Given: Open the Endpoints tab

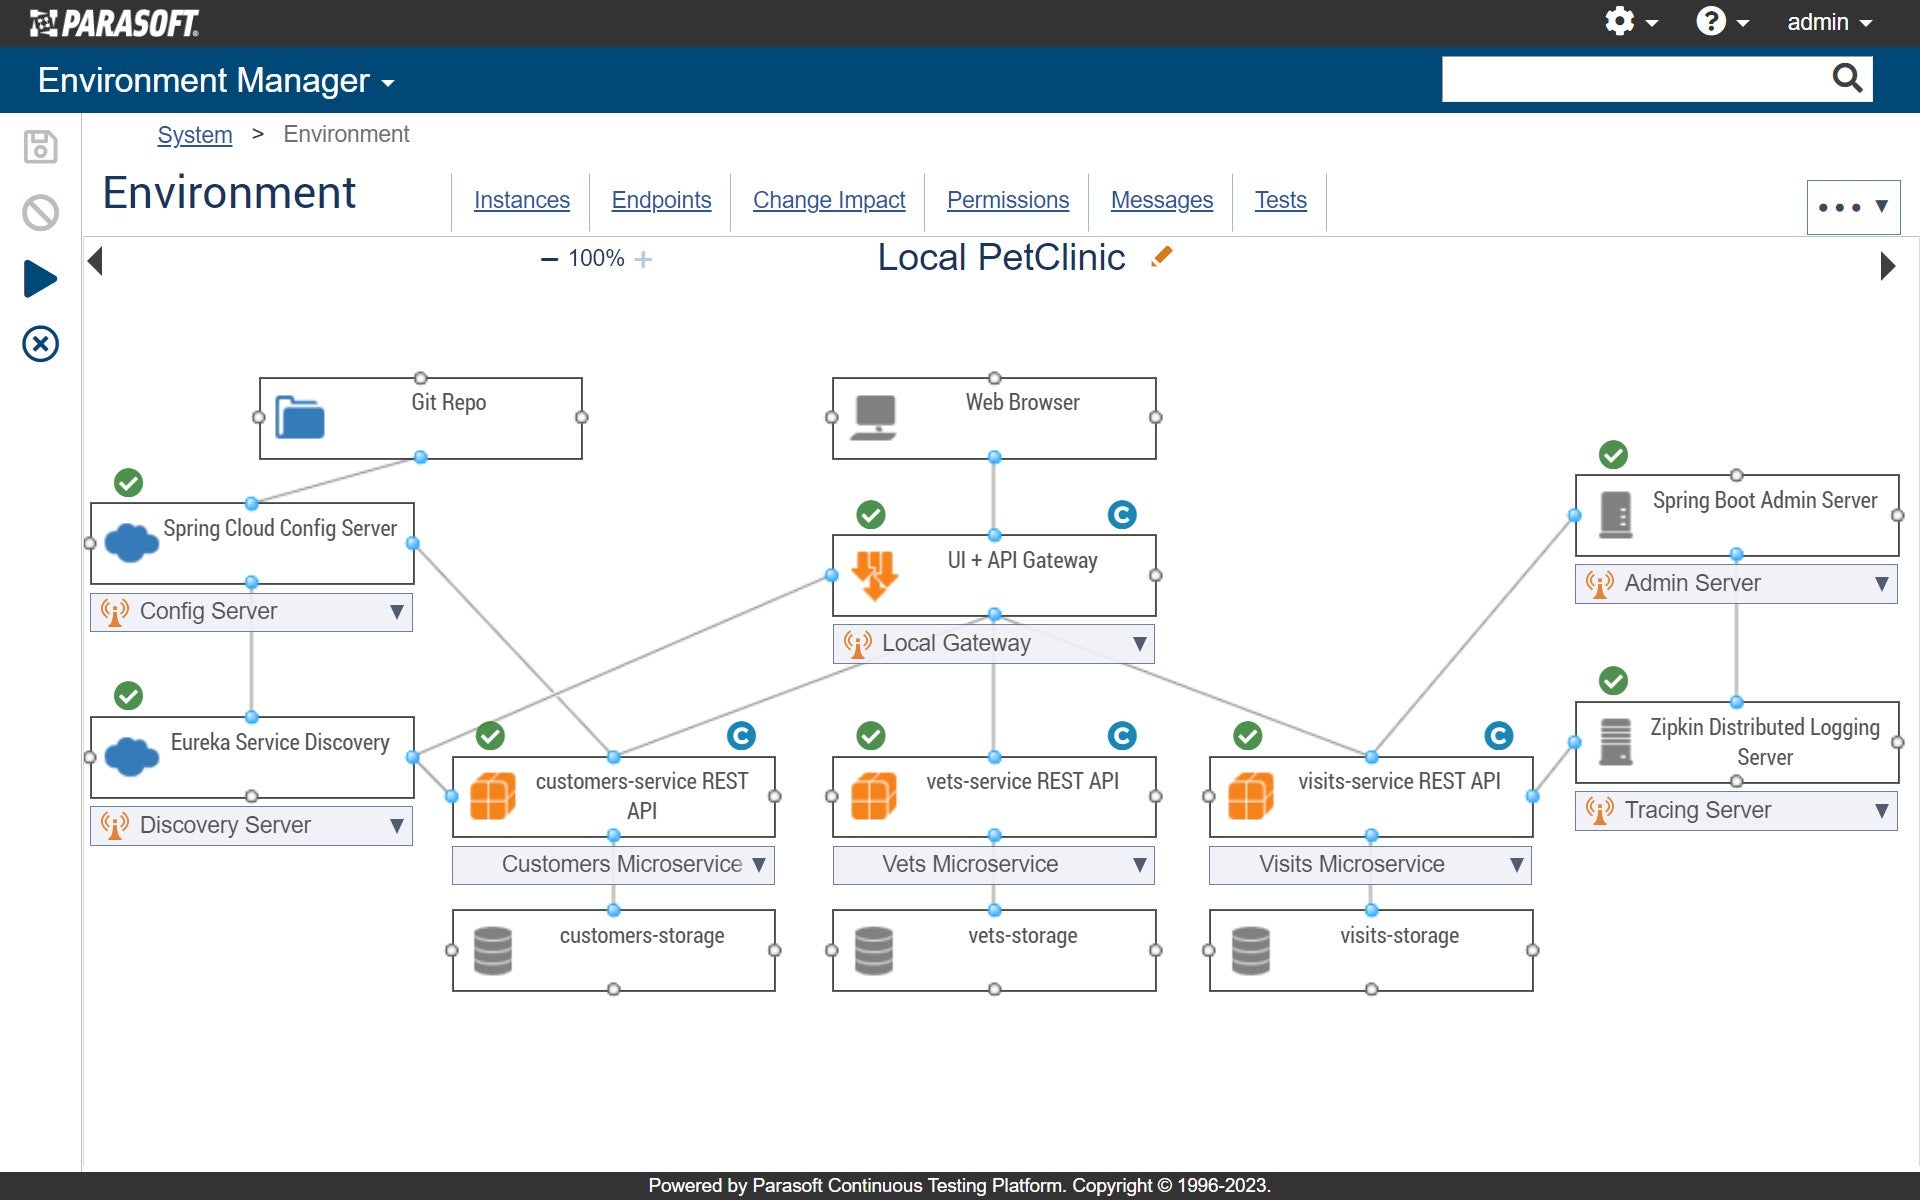Looking at the screenshot, I should pos(661,200).
